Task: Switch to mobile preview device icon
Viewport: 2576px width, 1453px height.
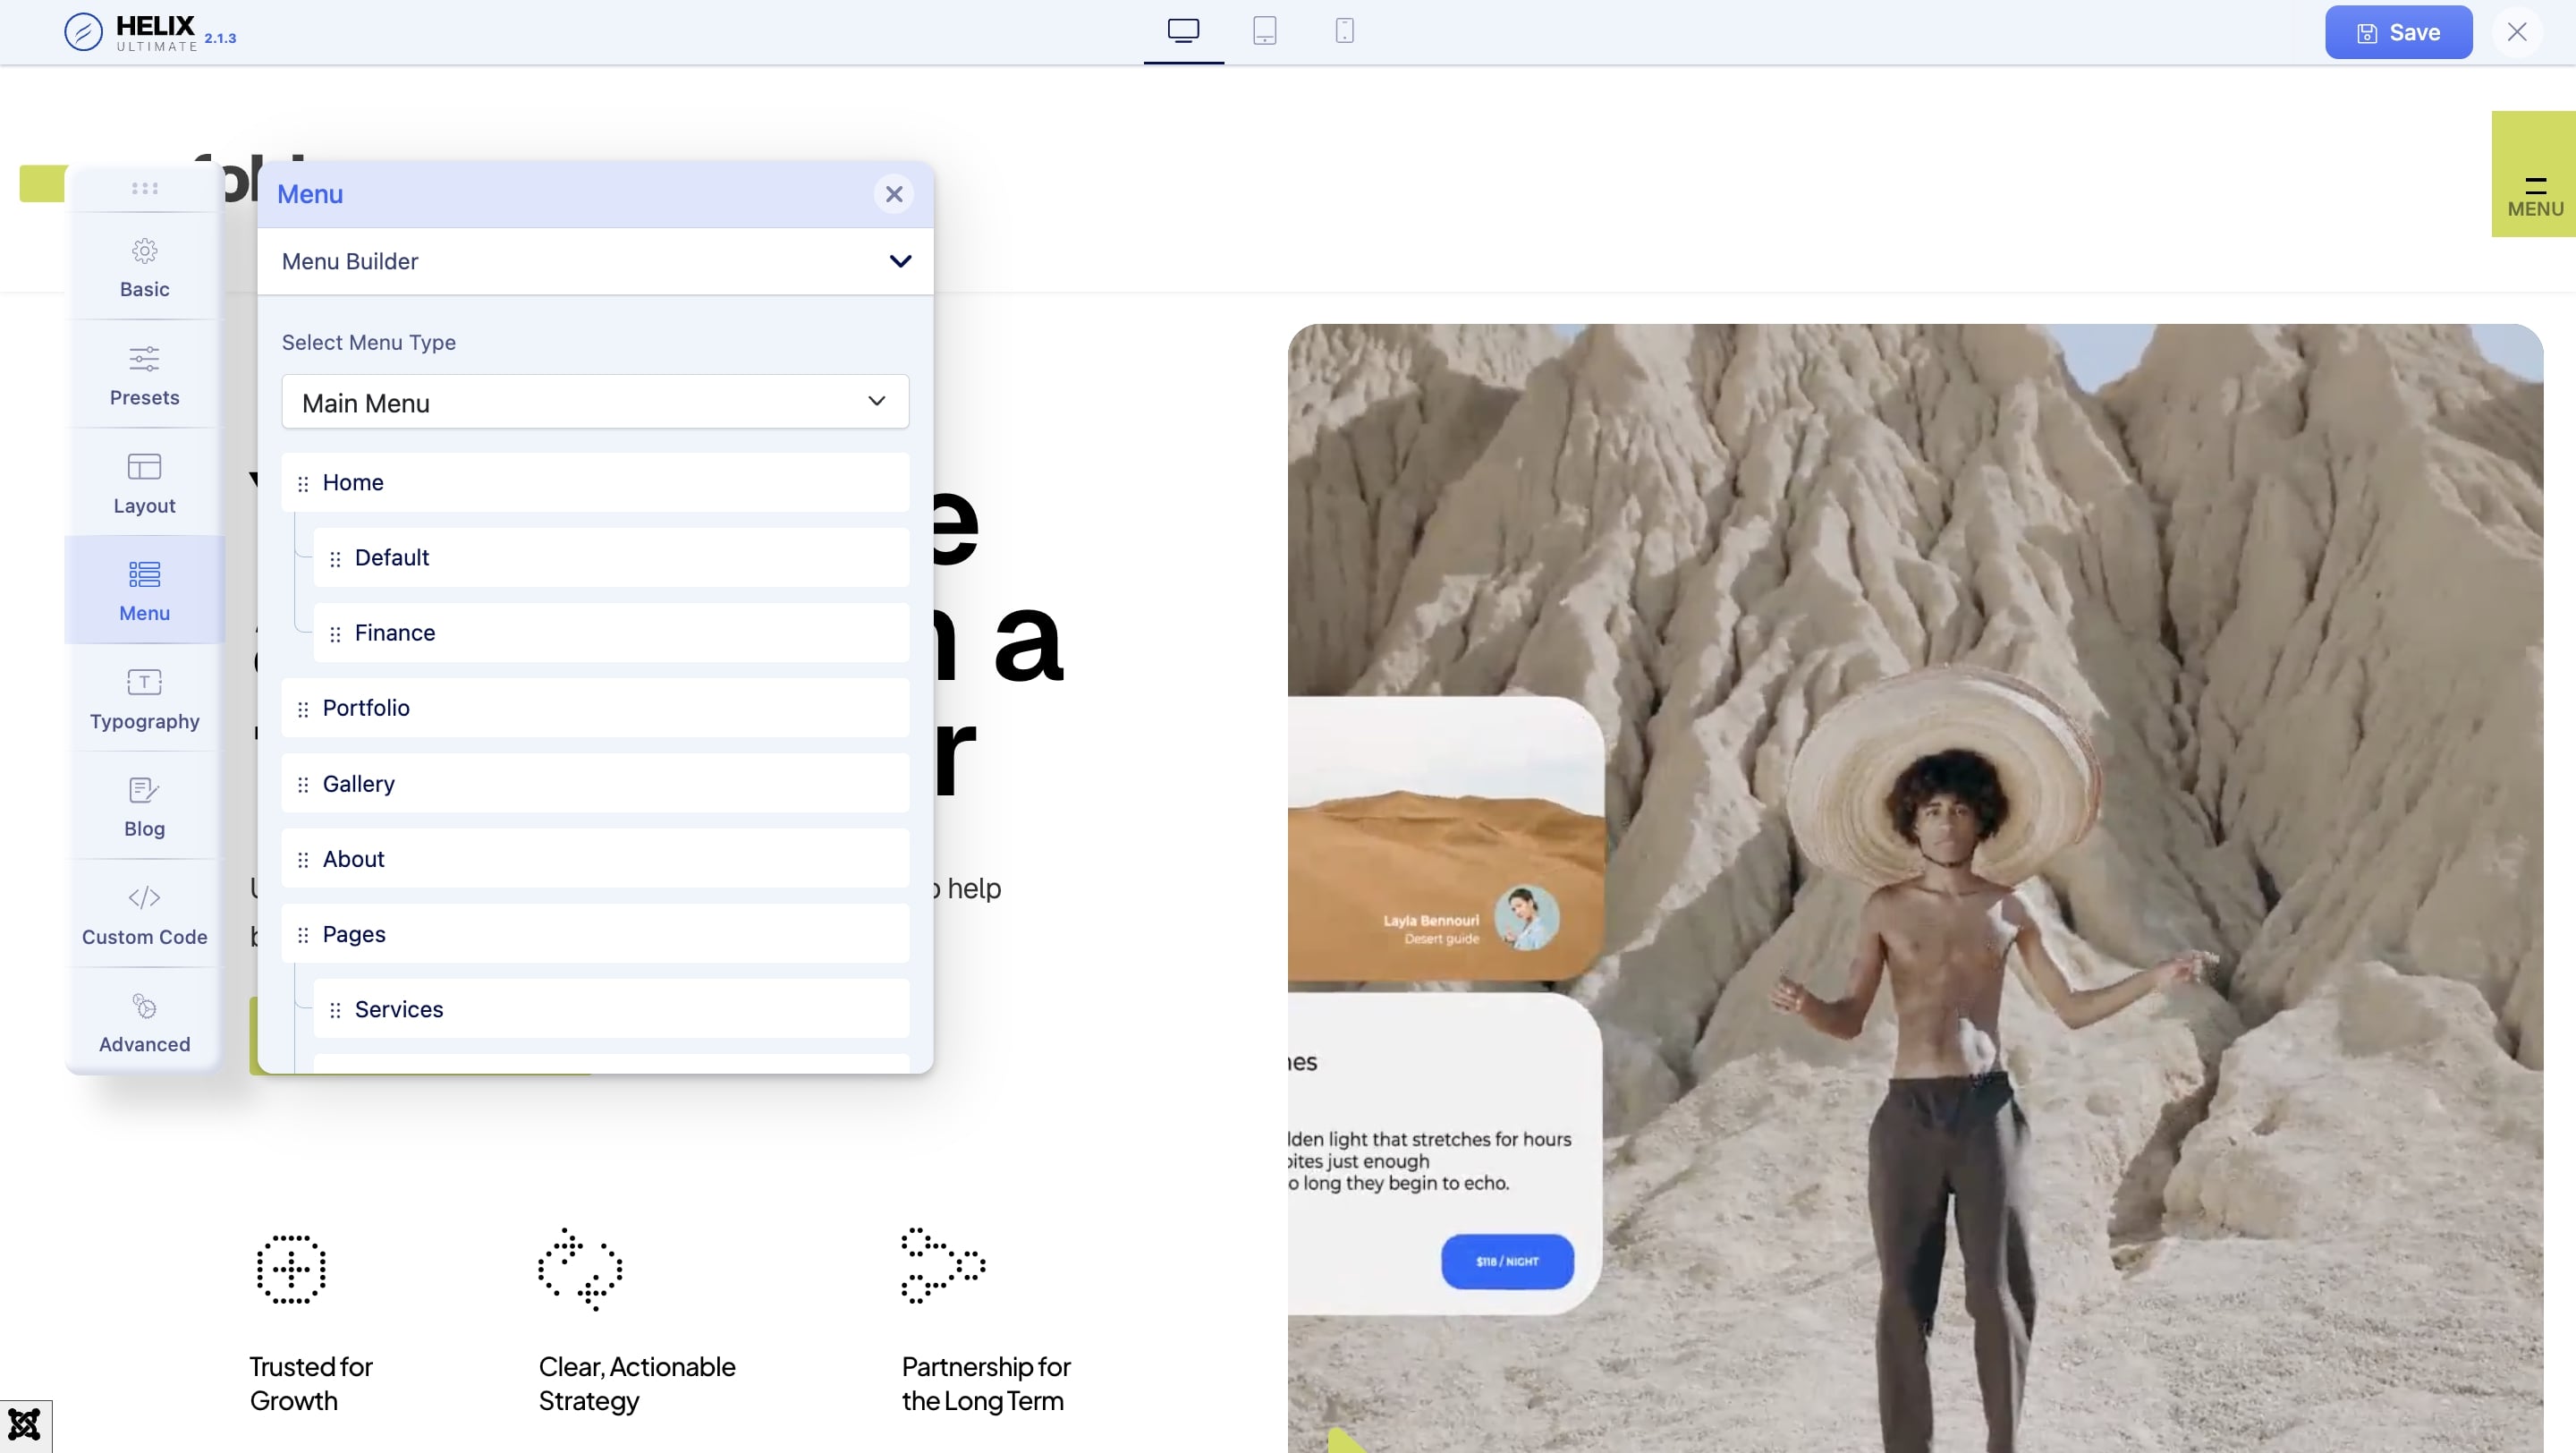Action: [x=1344, y=31]
